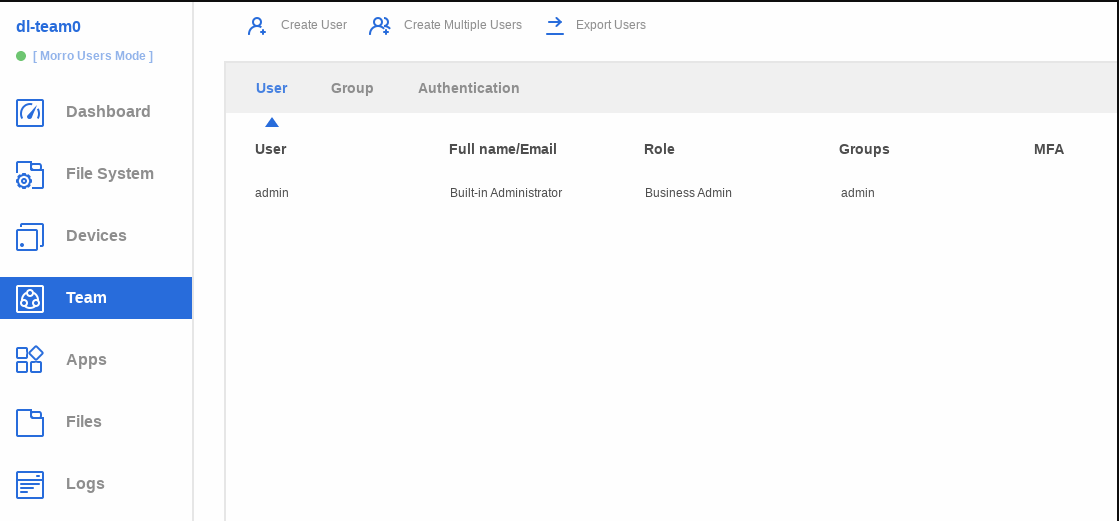Viewport: 1119px width, 521px height.
Task: Click the Logs icon in sidebar
Action: click(30, 484)
